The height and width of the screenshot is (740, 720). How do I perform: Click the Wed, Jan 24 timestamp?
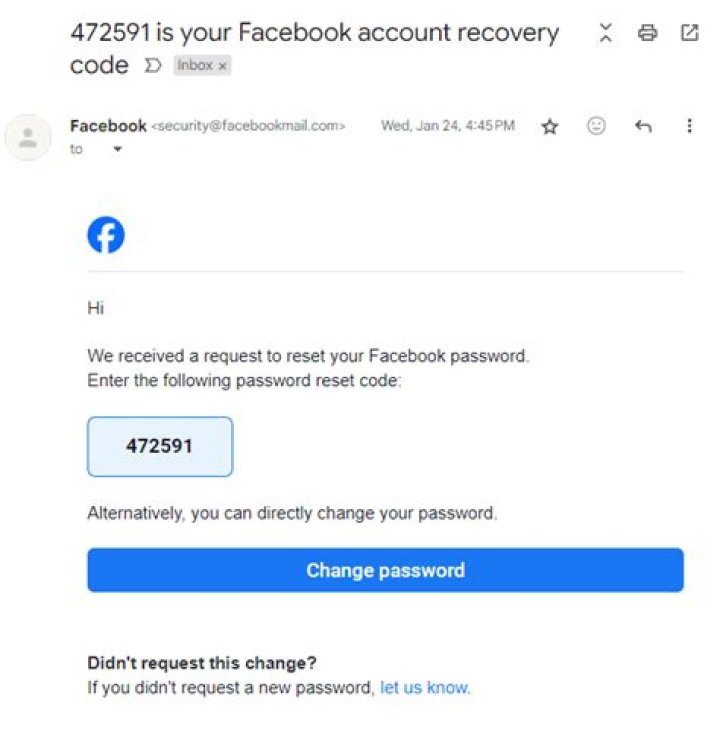click(447, 126)
